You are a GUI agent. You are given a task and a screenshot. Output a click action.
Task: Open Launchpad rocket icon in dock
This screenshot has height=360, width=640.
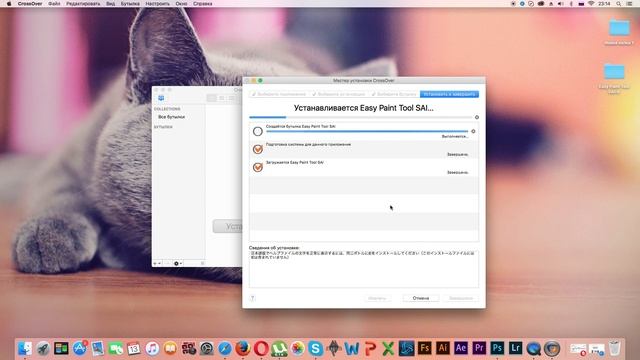pyautogui.click(x=43, y=348)
